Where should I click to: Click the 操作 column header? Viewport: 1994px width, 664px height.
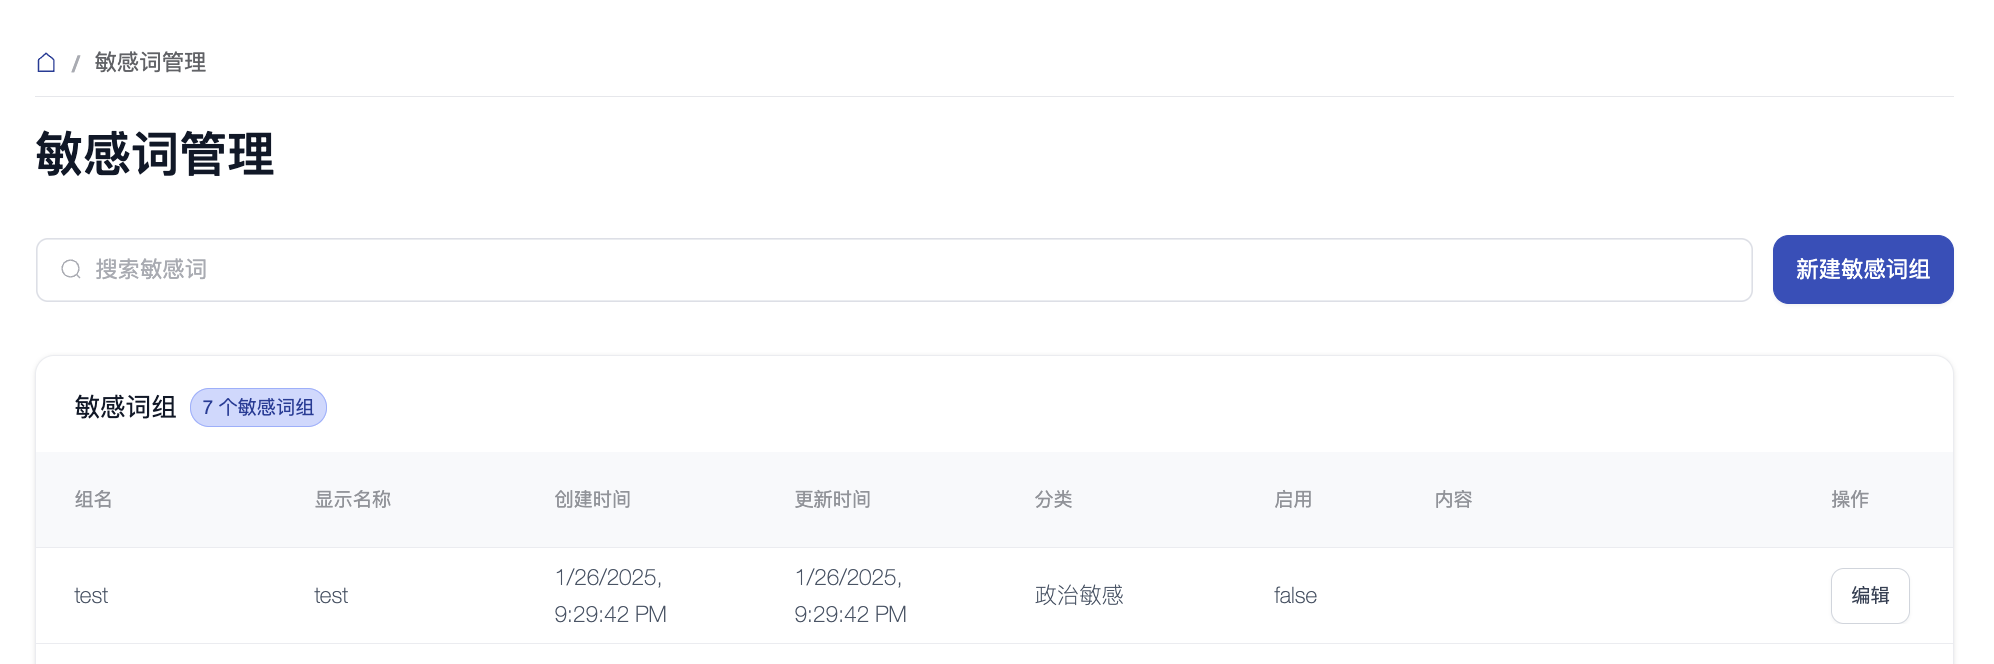(1850, 500)
